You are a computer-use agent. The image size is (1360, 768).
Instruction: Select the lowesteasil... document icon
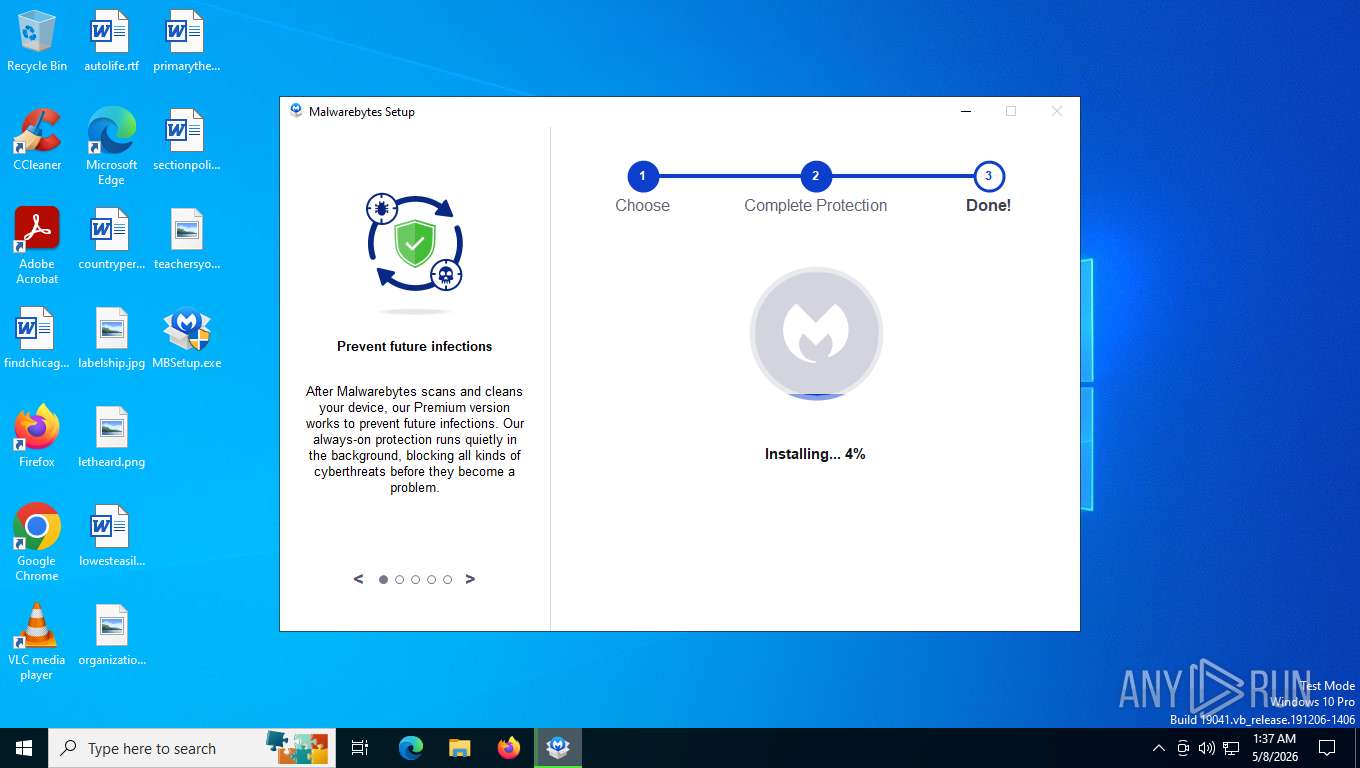[x=111, y=536]
